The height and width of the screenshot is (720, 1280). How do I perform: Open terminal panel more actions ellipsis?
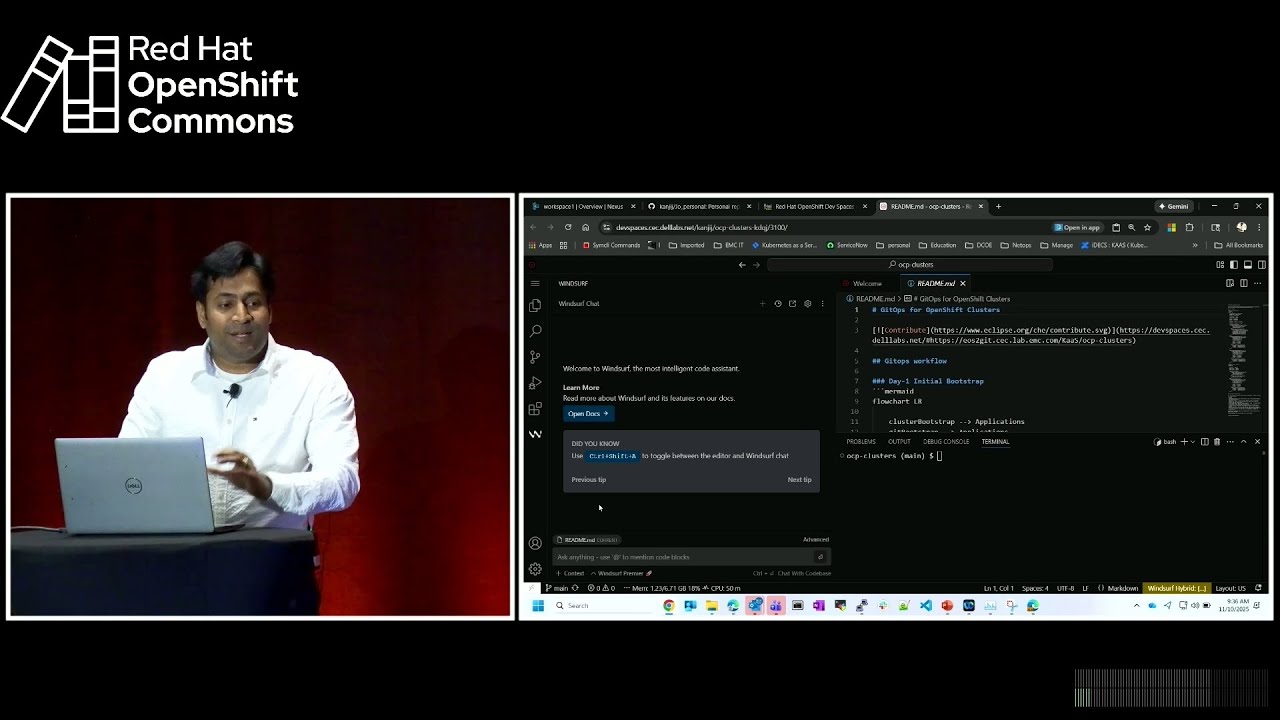(1229, 441)
